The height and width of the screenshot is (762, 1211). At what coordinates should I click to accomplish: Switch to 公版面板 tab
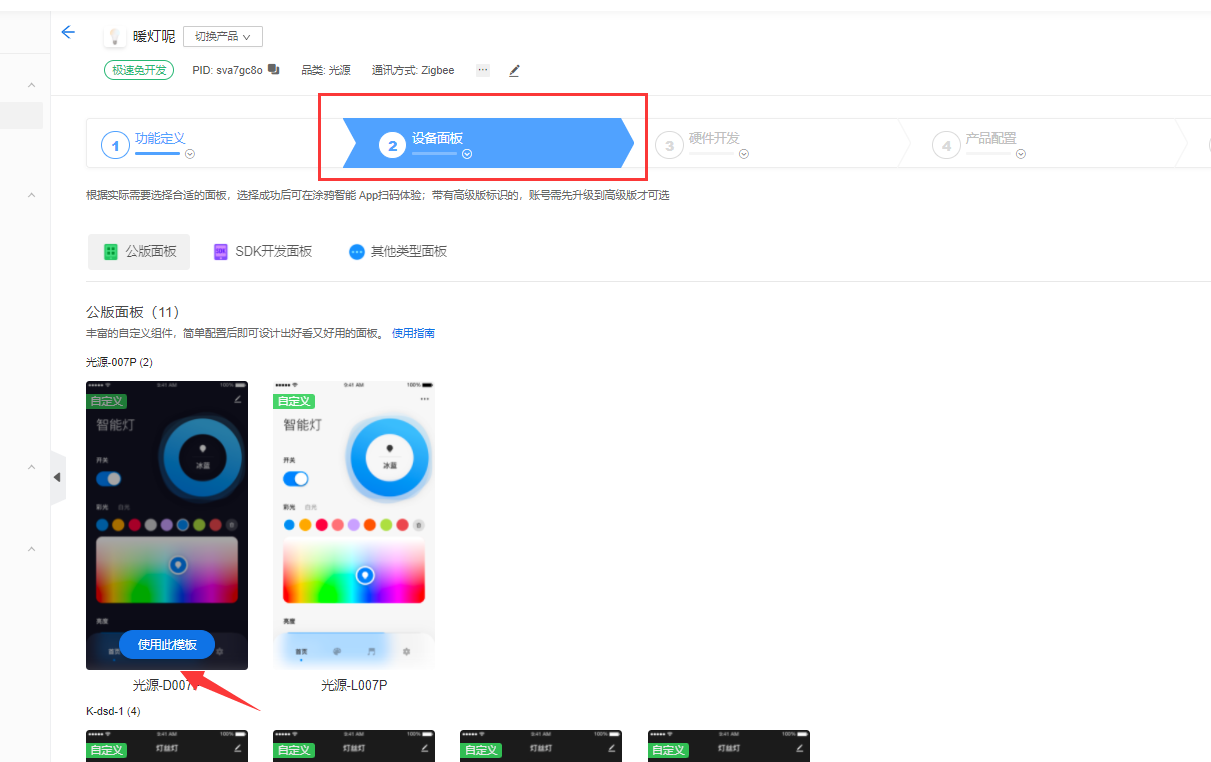[139, 252]
